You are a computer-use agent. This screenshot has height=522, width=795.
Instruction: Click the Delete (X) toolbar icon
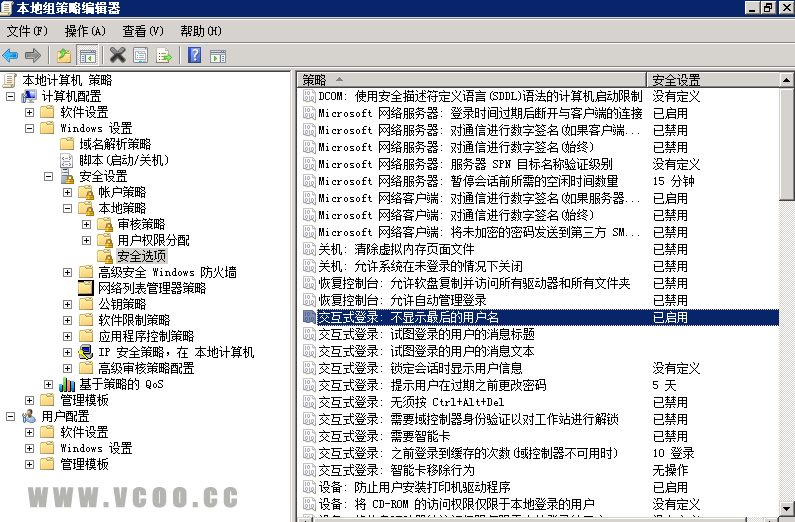coord(118,55)
